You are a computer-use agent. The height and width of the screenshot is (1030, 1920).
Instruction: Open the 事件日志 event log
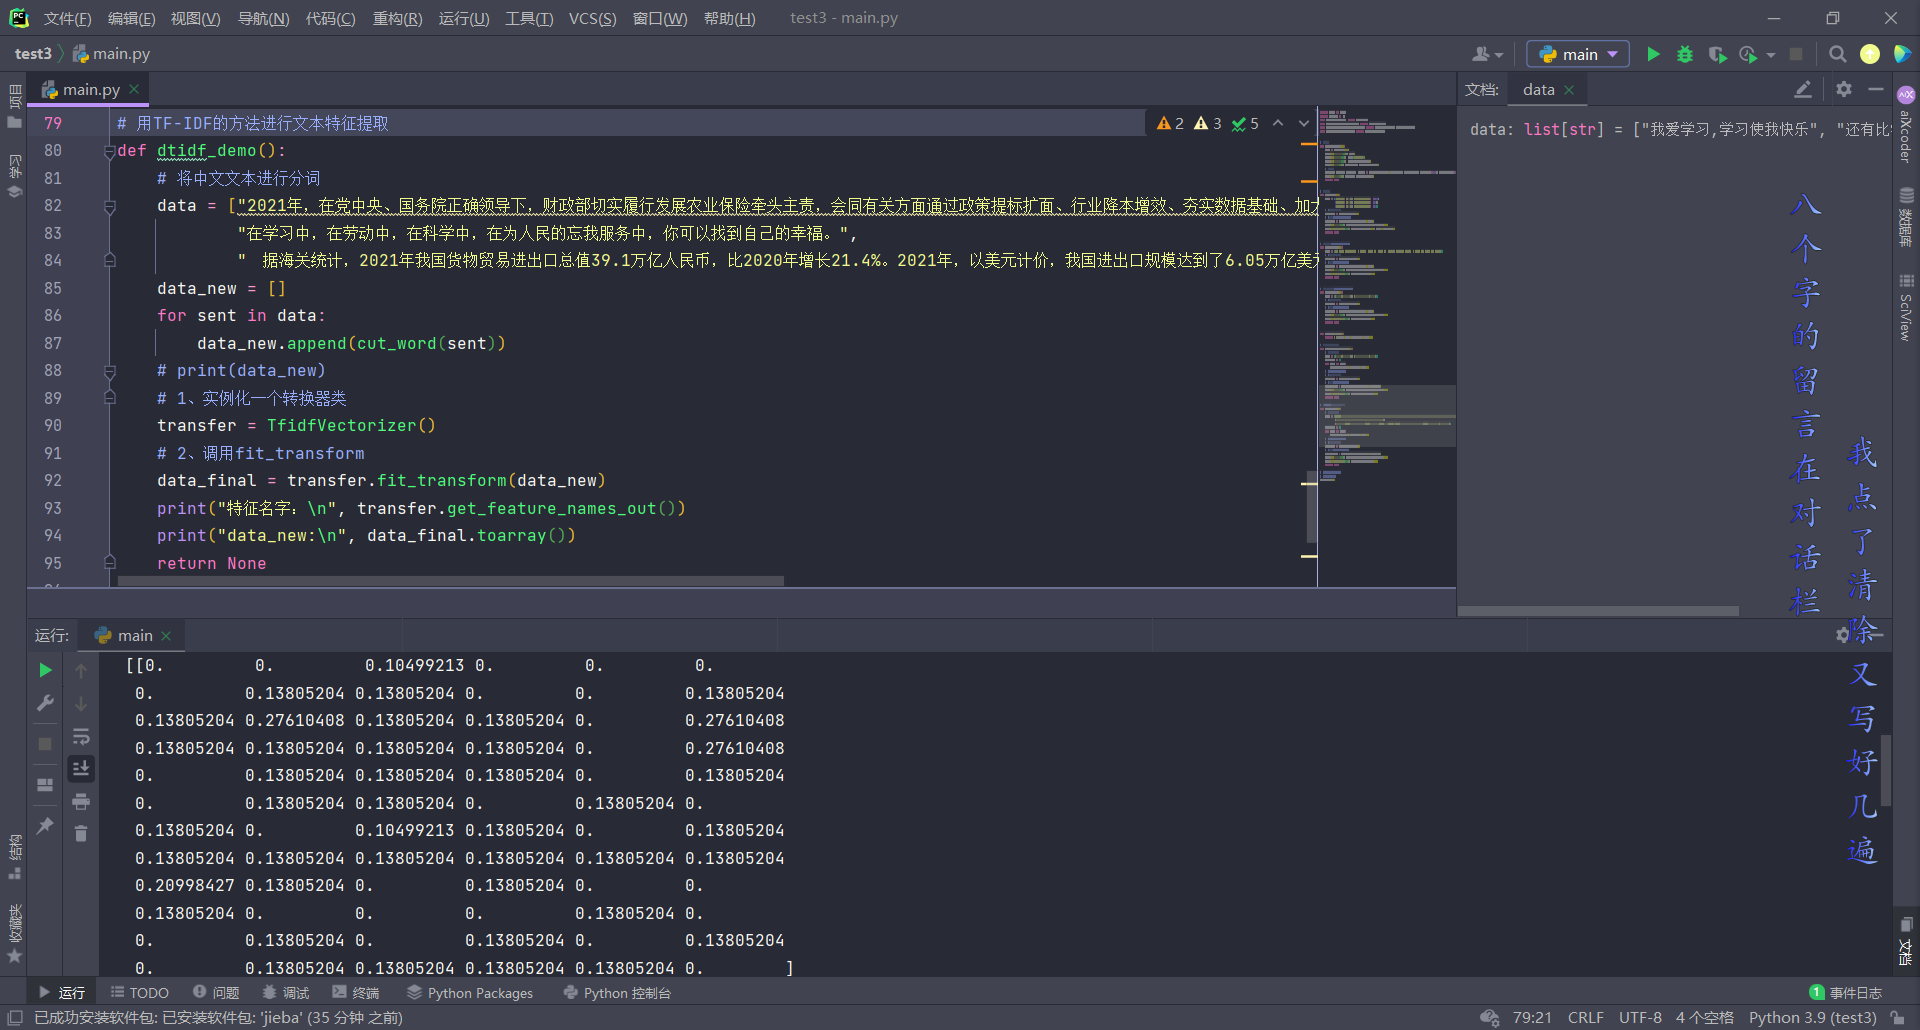click(1846, 993)
